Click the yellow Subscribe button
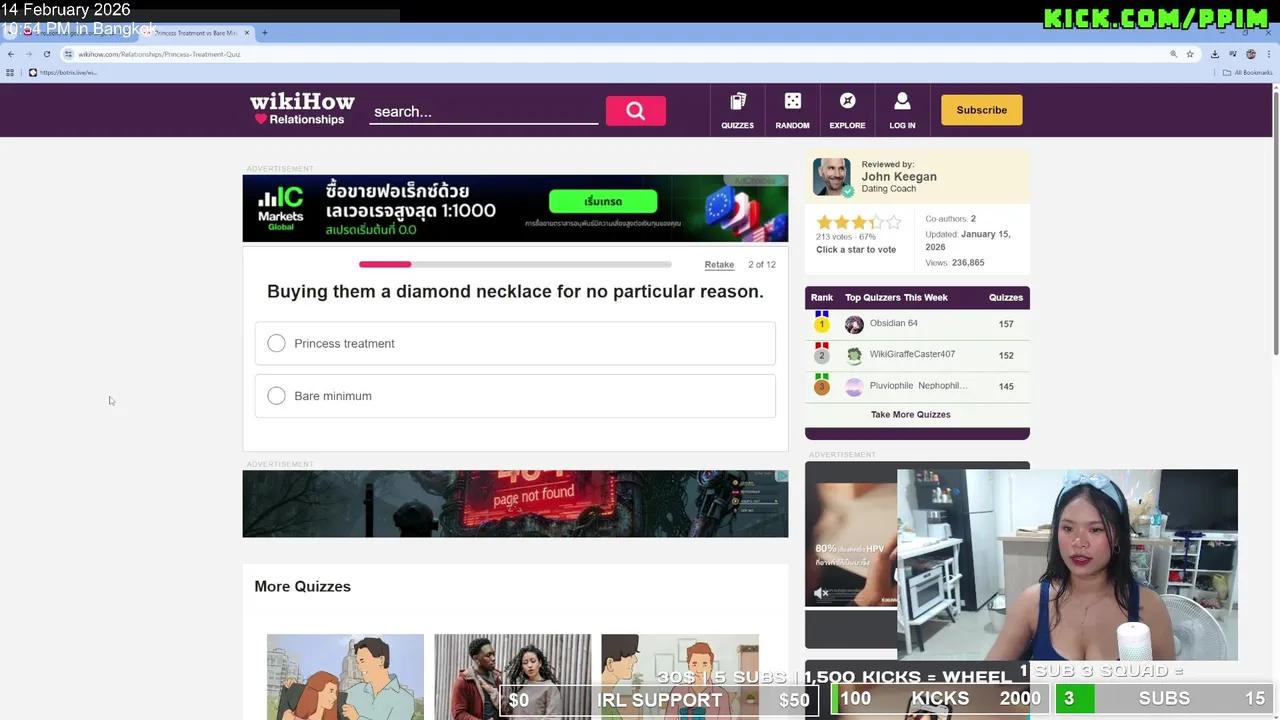The image size is (1280, 720). click(x=981, y=110)
